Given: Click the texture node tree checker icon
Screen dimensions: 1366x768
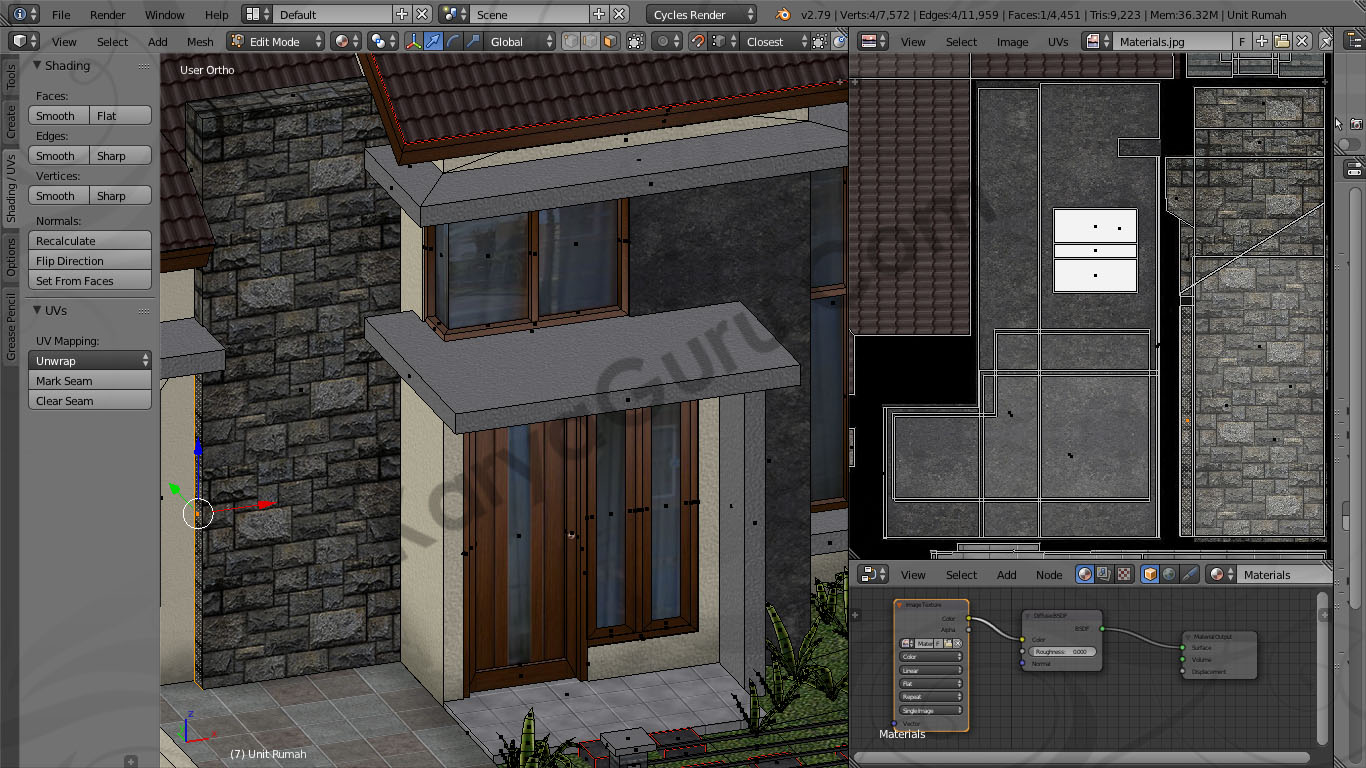Looking at the screenshot, I should pyautogui.click(x=1123, y=575).
